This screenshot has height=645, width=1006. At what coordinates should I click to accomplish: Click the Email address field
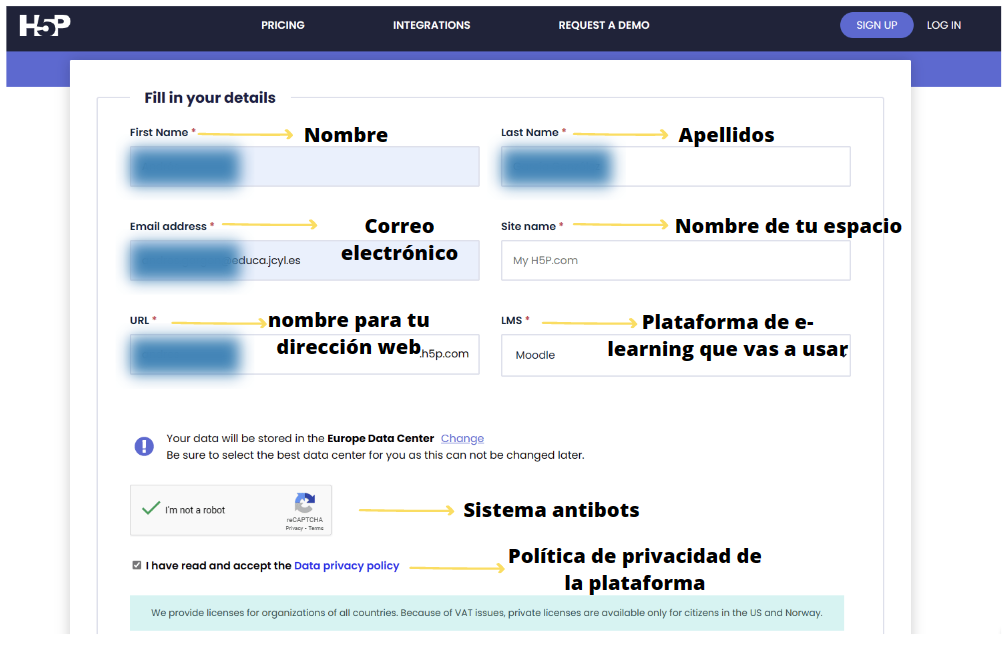pyautogui.click(x=304, y=260)
